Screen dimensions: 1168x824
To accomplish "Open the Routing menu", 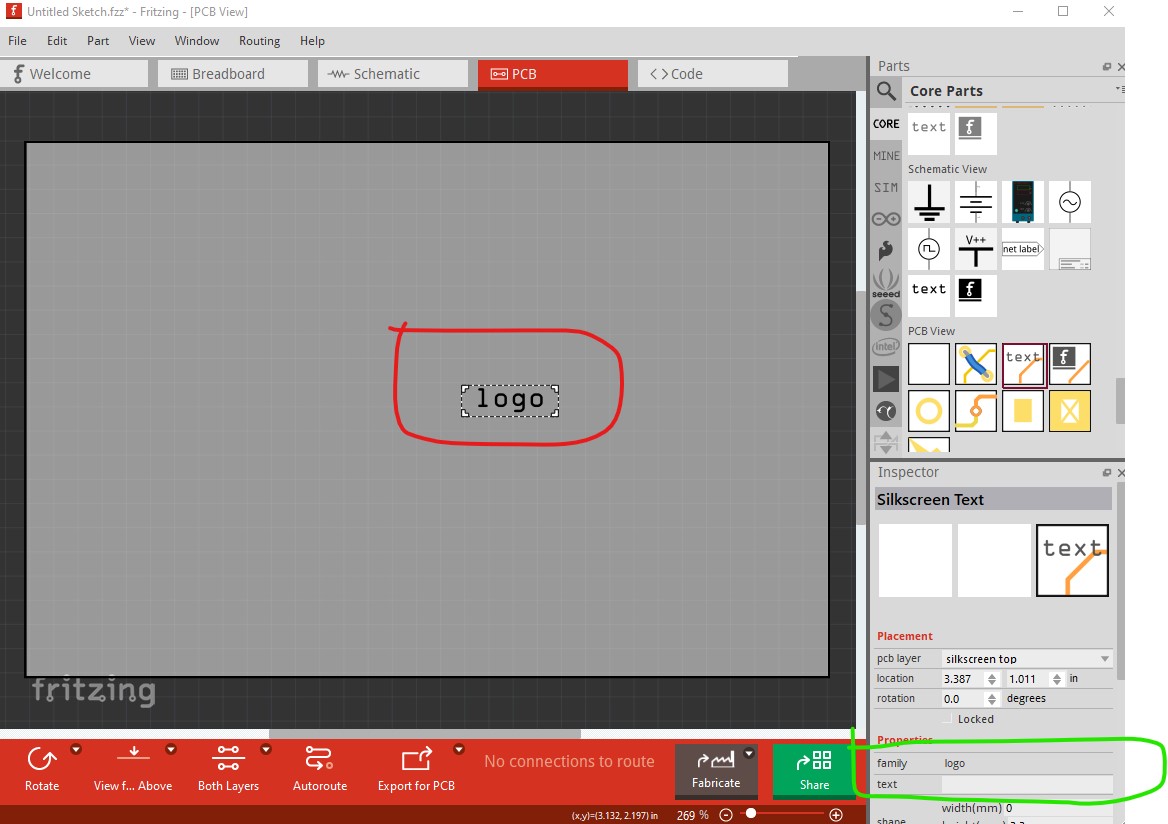I will pyautogui.click(x=259, y=41).
